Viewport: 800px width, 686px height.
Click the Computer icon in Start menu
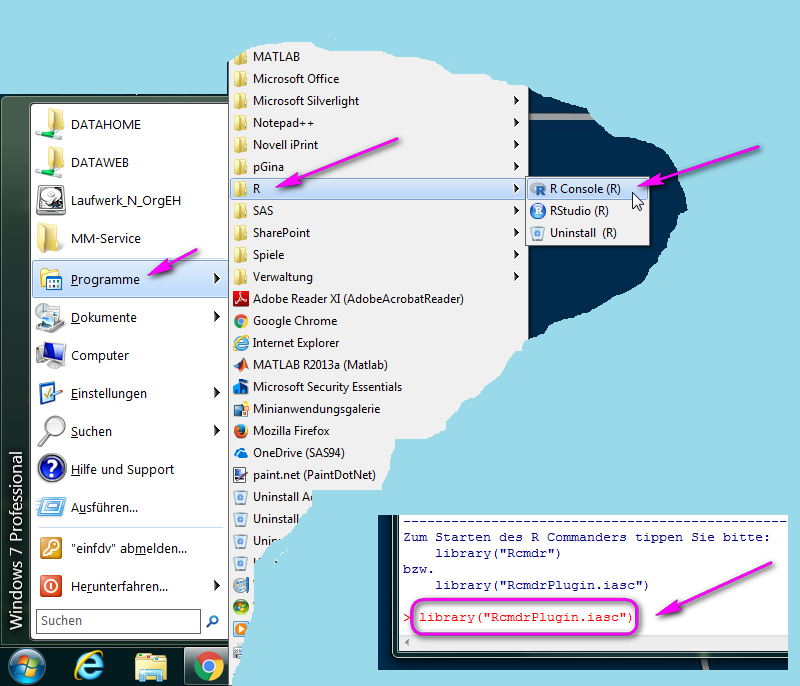[51, 355]
